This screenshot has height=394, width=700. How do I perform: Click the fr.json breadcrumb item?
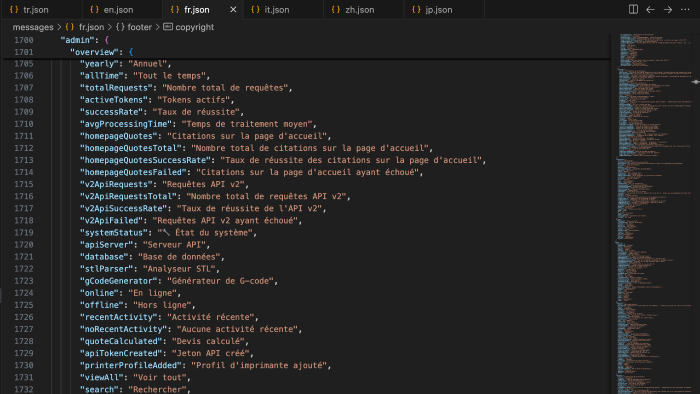click(92, 27)
